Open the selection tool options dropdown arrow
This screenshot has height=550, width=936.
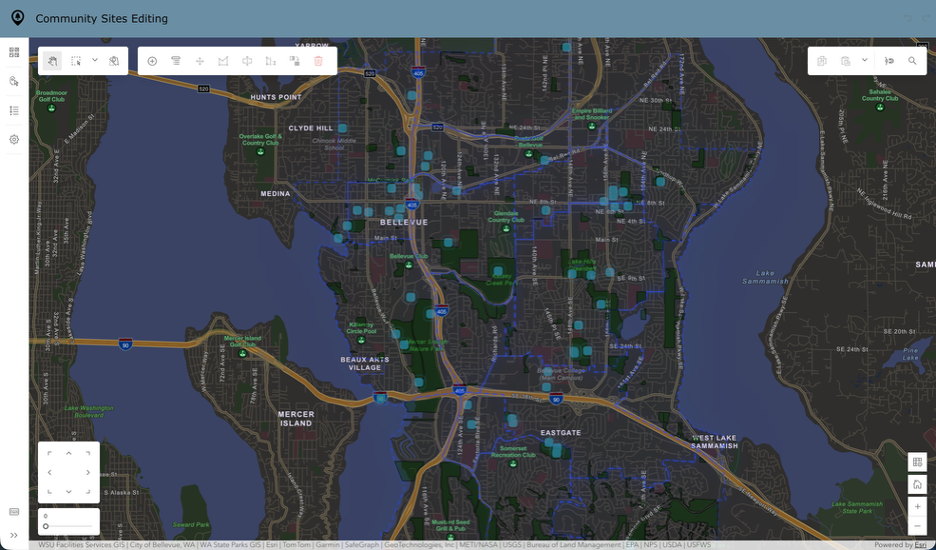[94, 60]
